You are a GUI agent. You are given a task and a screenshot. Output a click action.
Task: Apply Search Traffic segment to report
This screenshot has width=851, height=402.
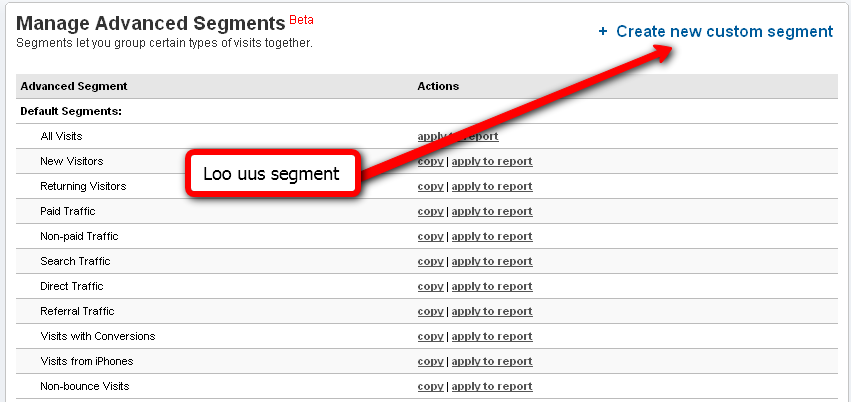[492, 261]
